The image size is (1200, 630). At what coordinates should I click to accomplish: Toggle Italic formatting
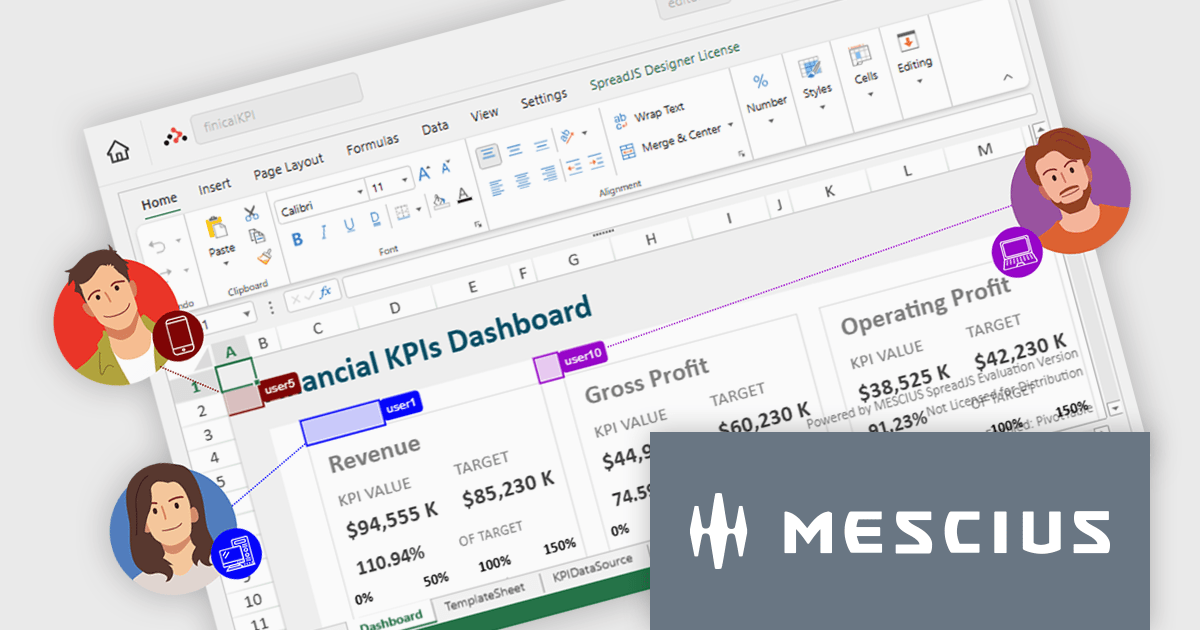pos(323,233)
